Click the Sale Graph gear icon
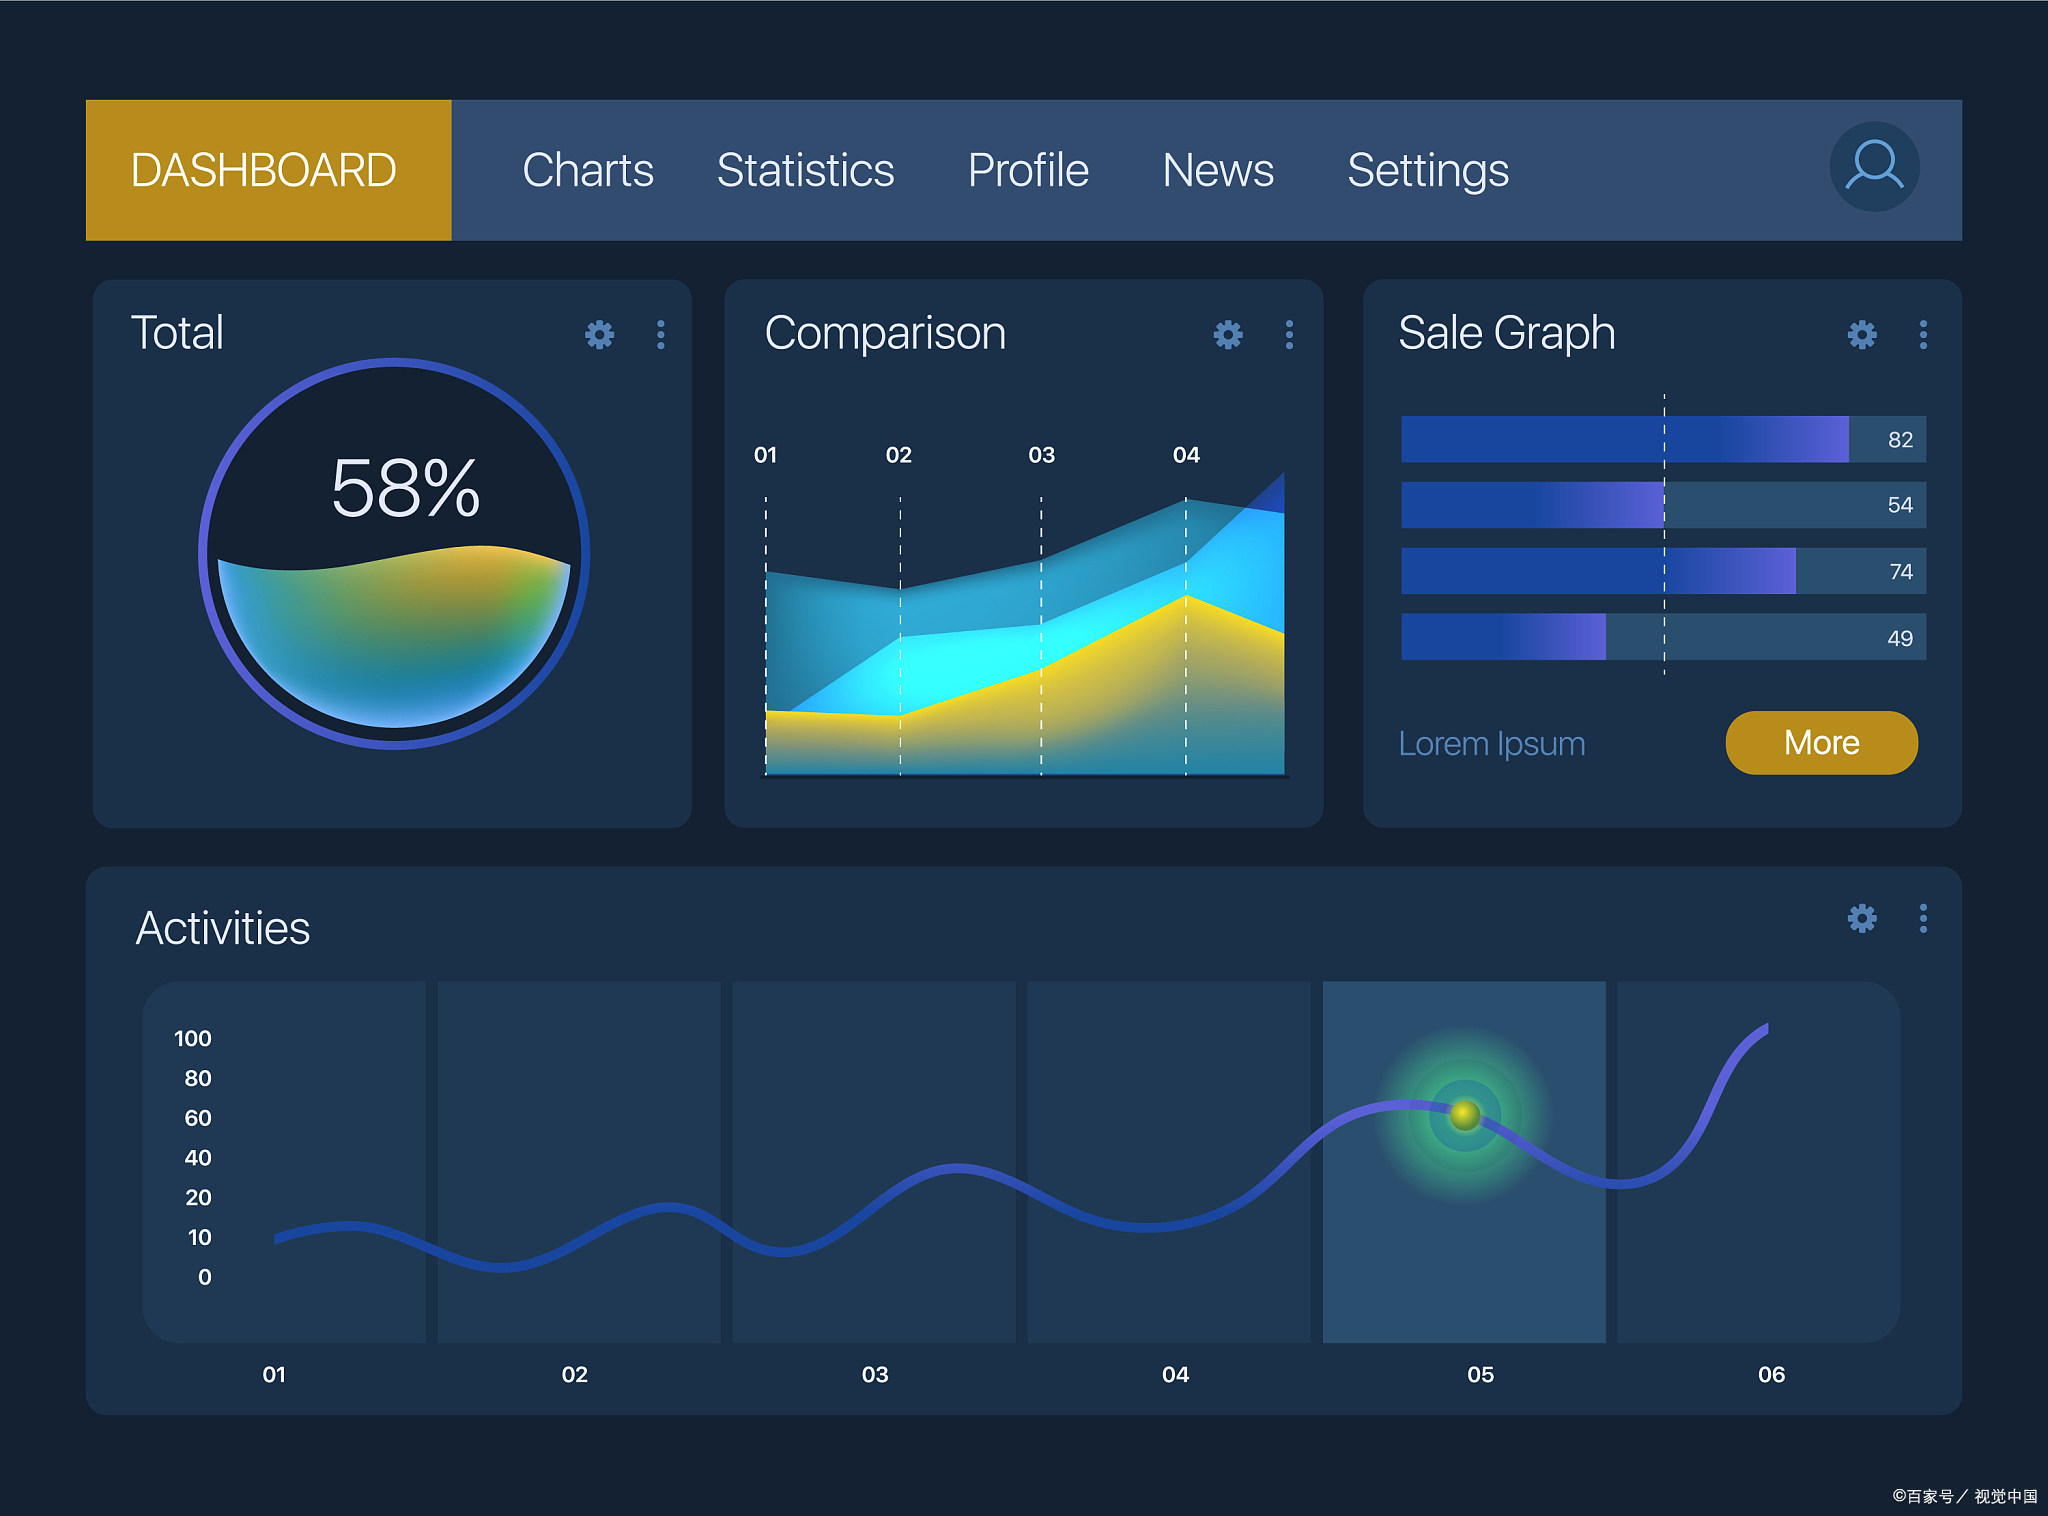Viewport: 2048px width, 1516px height. 1861,334
